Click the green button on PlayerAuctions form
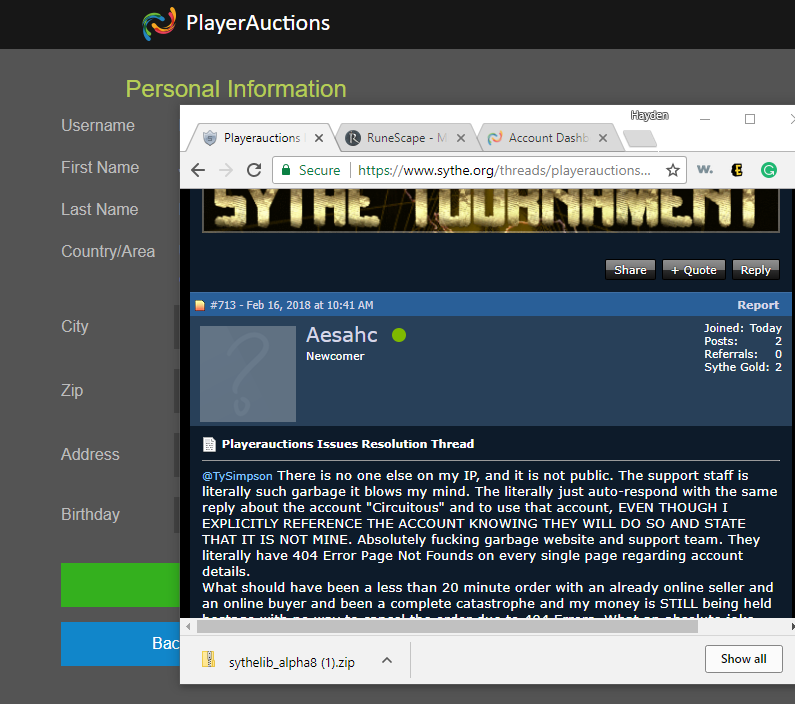The height and width of the screenshot is (704, 795). [x=120, y=585]
